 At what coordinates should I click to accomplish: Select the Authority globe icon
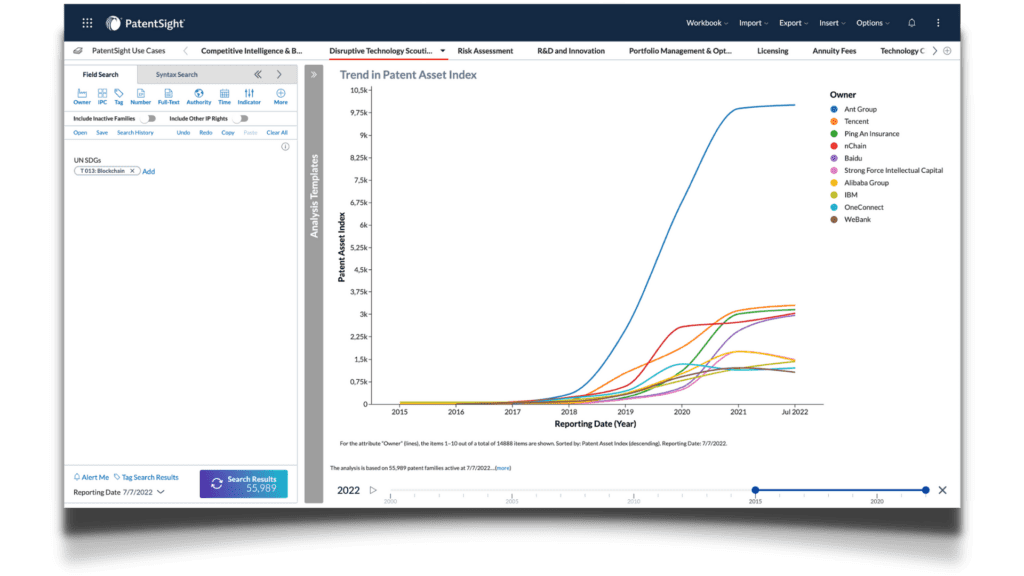coord(198,95)
